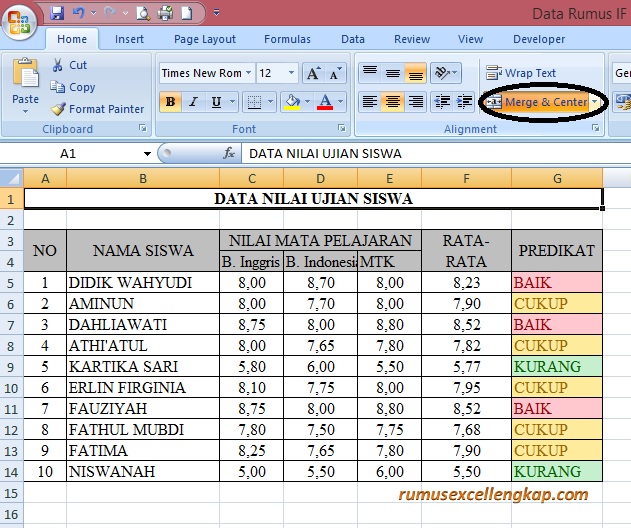Open the Name Box dropdown arrow
This screenshot has width=631, height=528.
pos(147,153)
